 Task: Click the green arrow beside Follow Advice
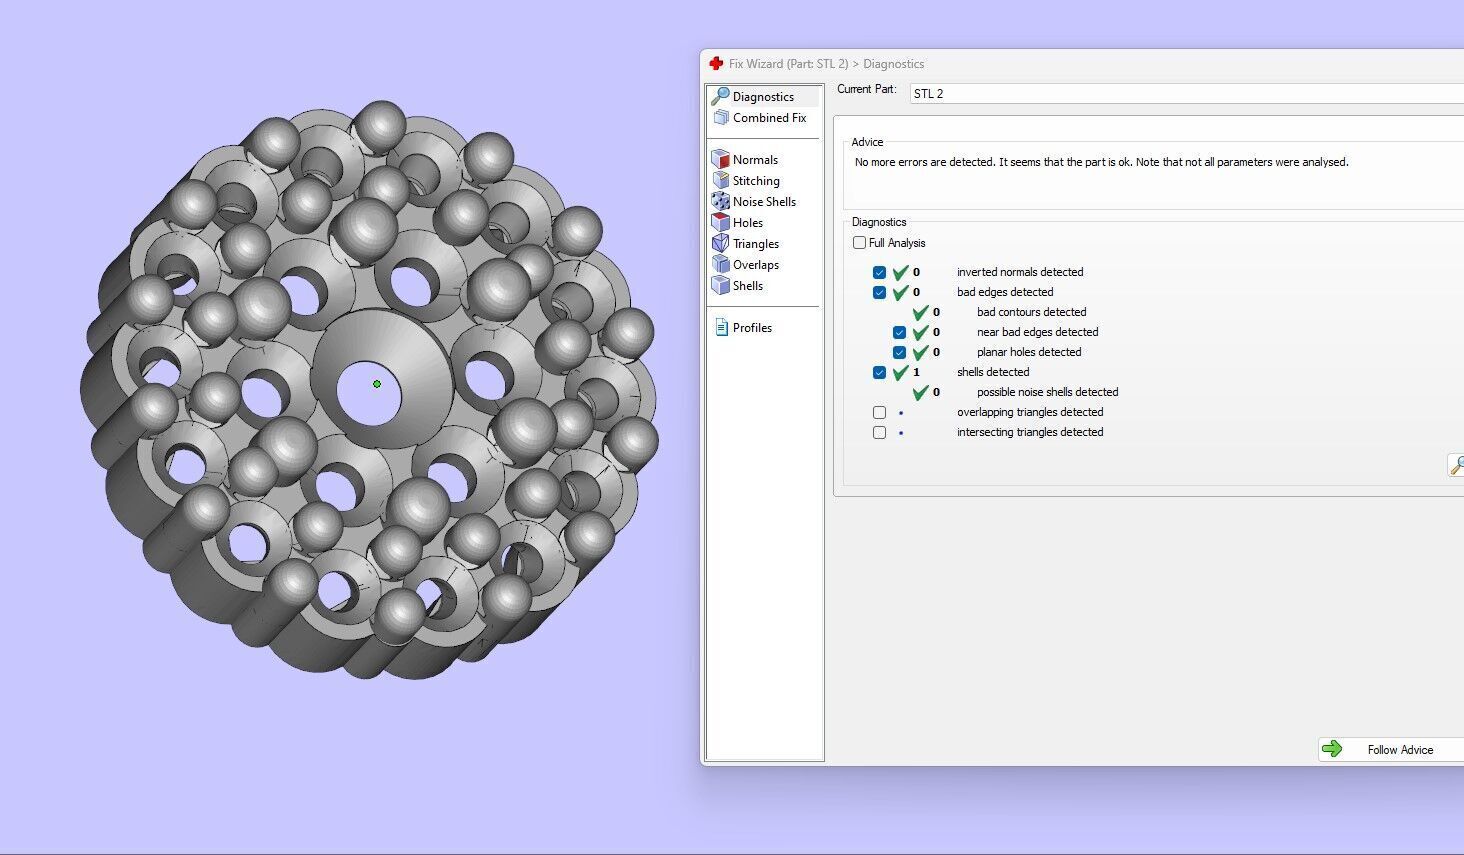point(1332,749)
